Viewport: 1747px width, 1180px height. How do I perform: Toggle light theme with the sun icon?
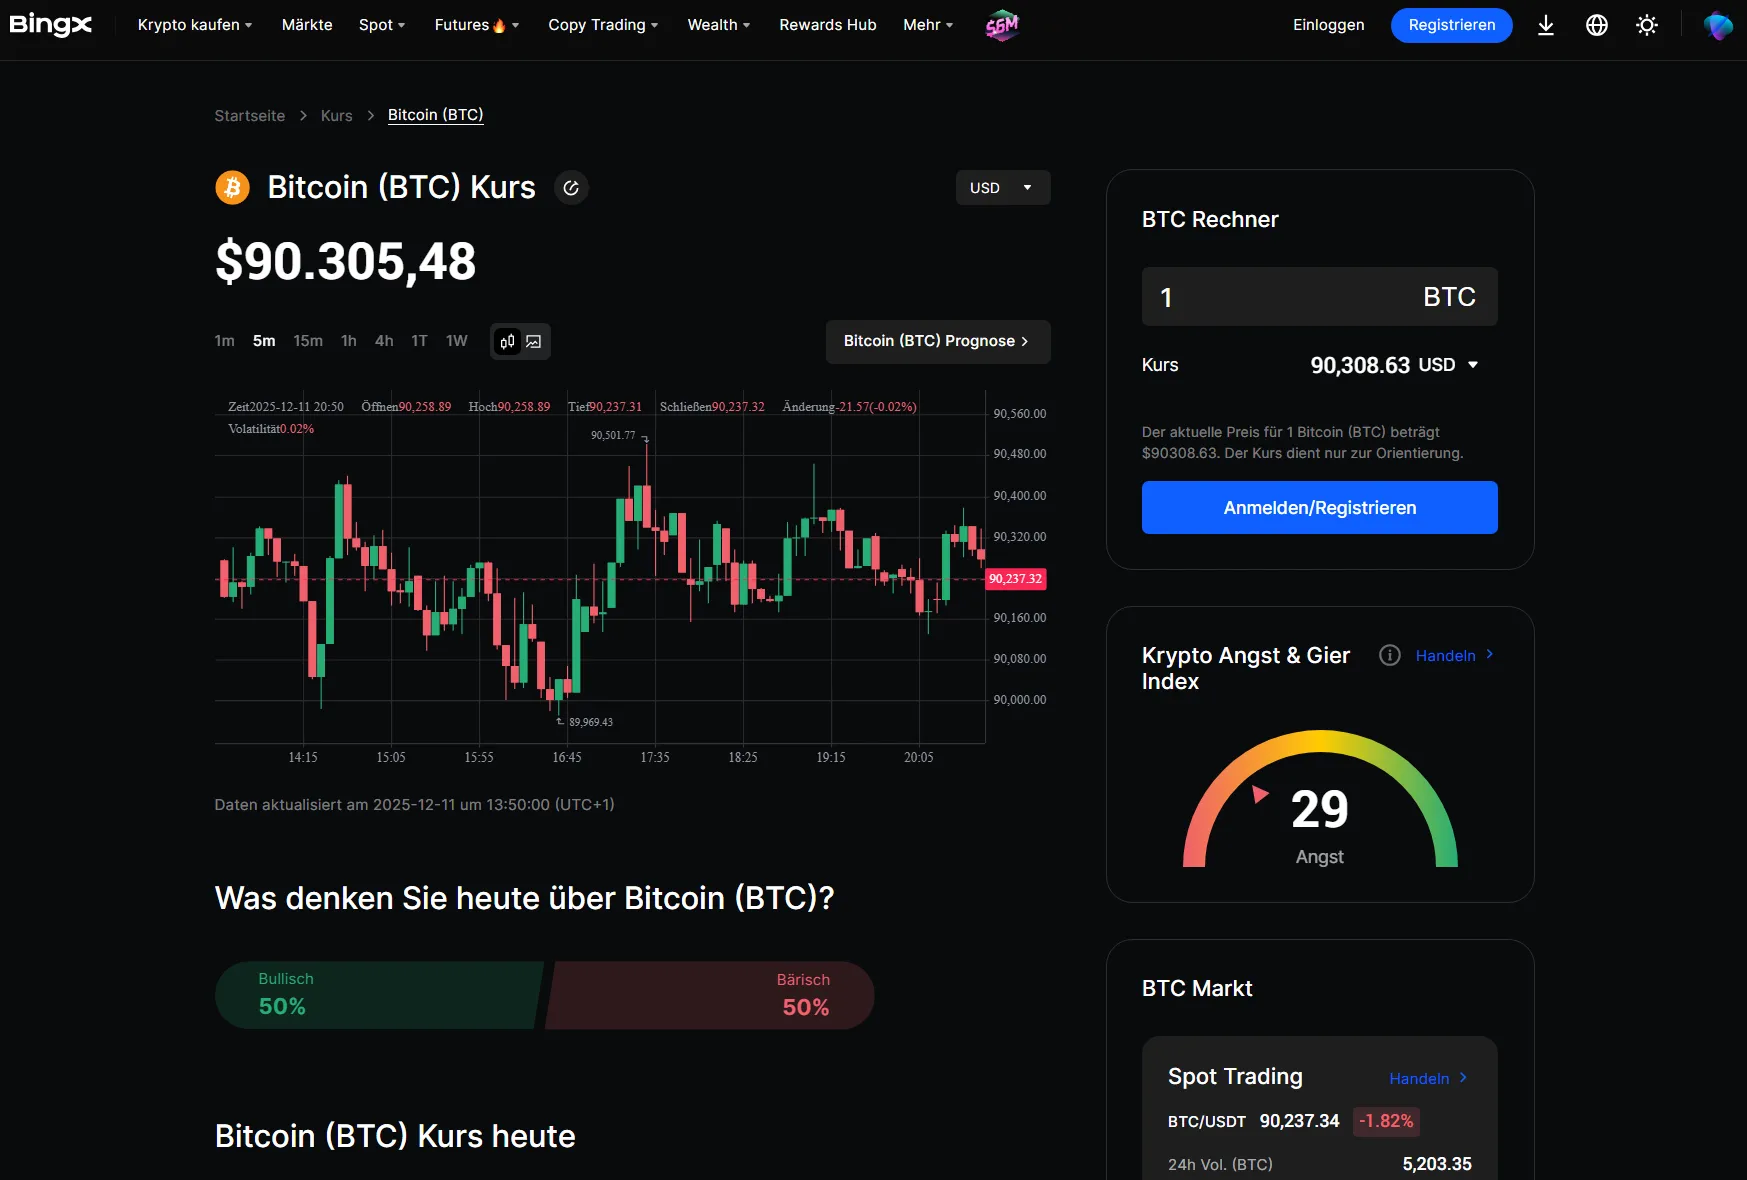pos(1647,25)
